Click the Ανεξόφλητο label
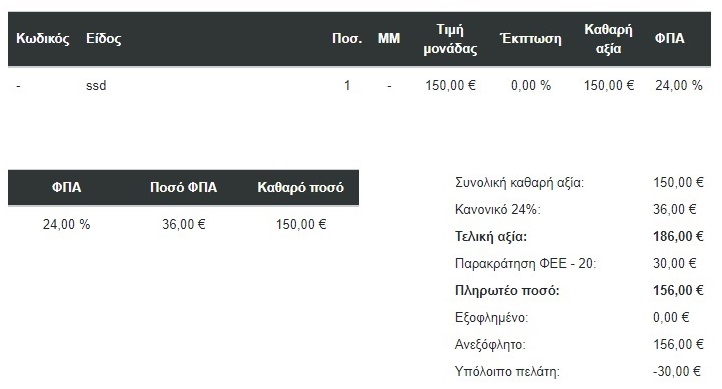This screenshot has width=722, height=389. point(490,345)
